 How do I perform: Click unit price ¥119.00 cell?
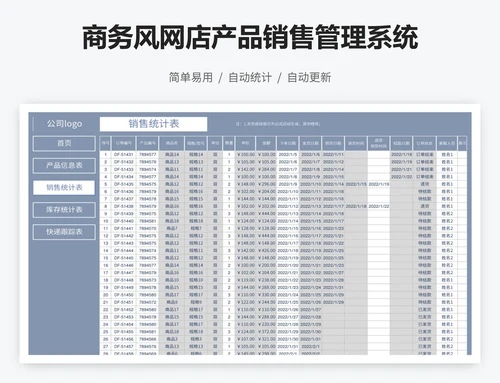pyautogui.click(x=245, y=280)
